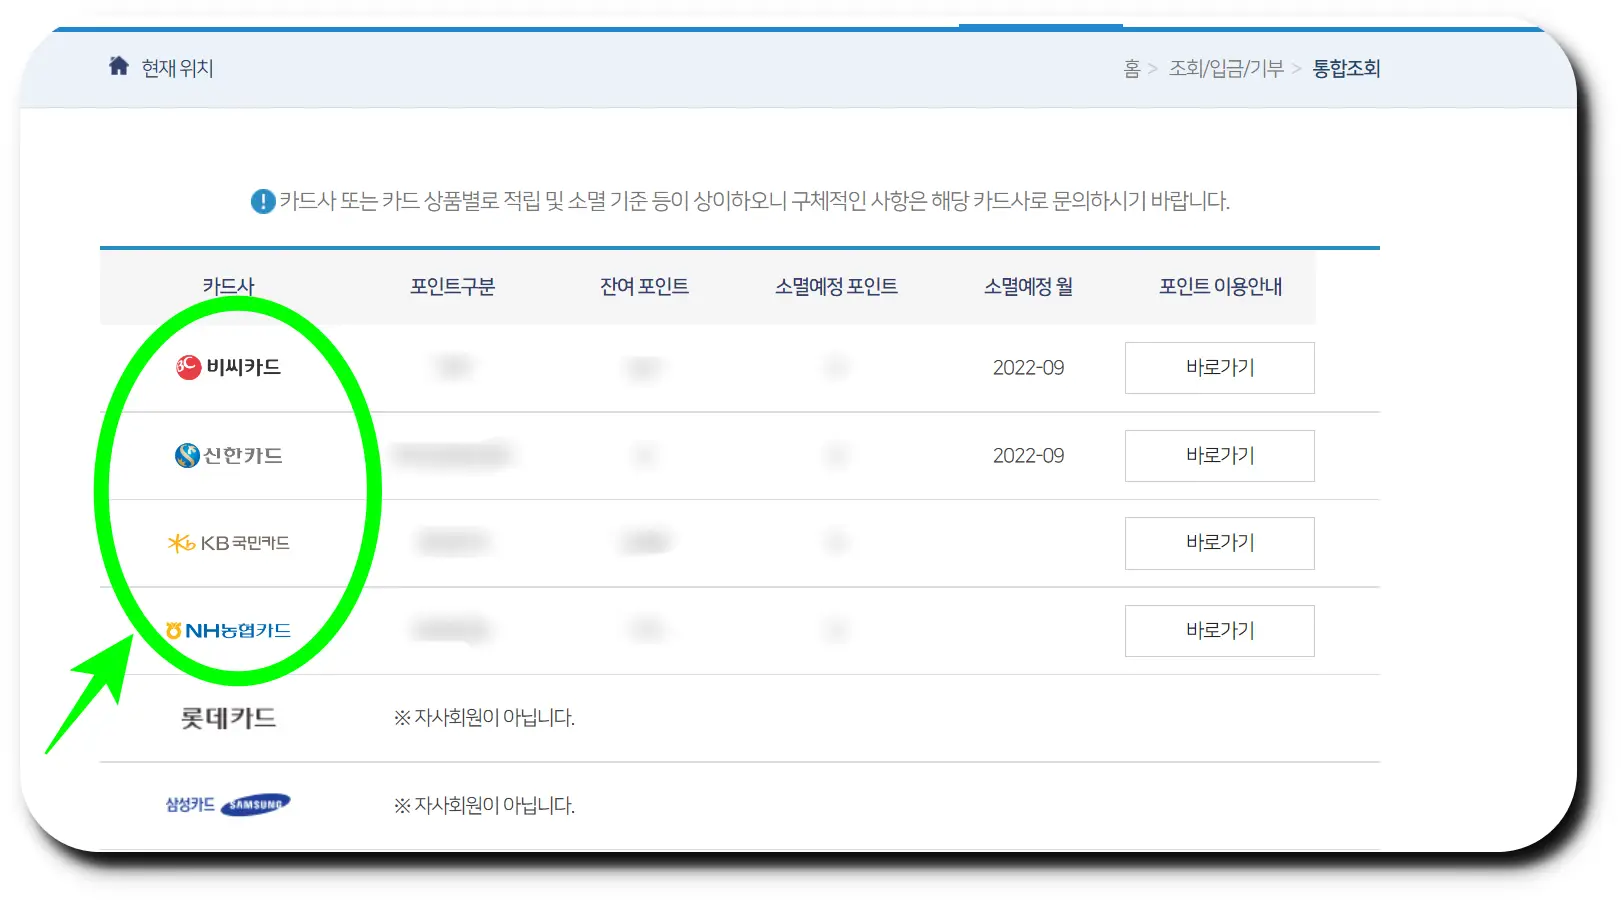Click the 포인트구분 column header
The height and width of the screenshot is (900, 1621).
pyautogui.click(x=452, y=286)
